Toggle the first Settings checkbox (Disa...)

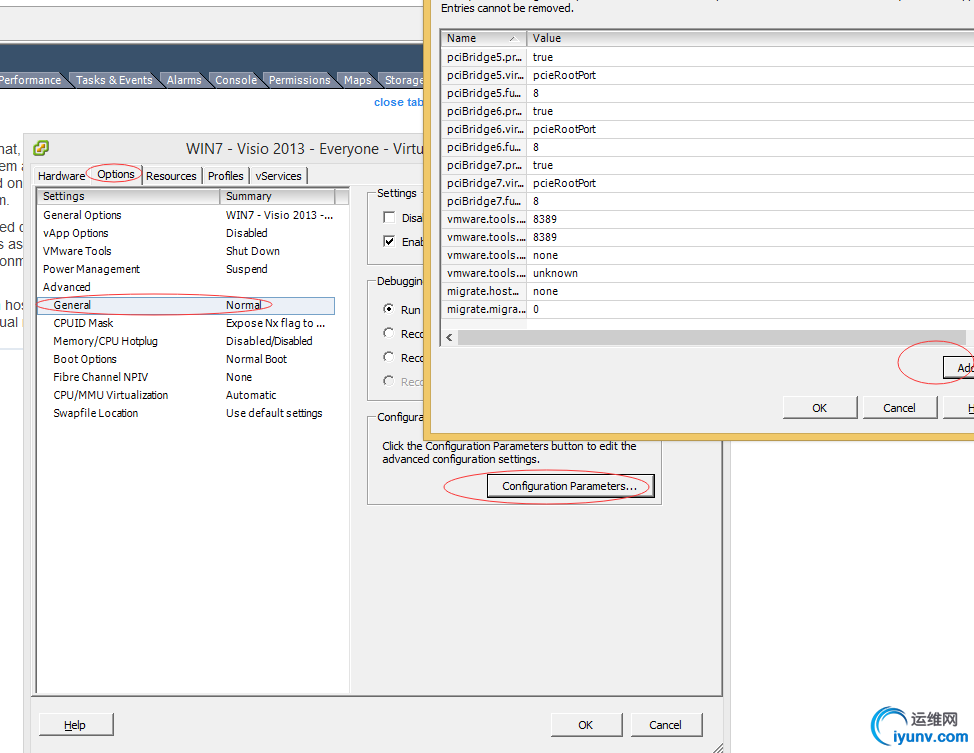[x=389, y=217]
